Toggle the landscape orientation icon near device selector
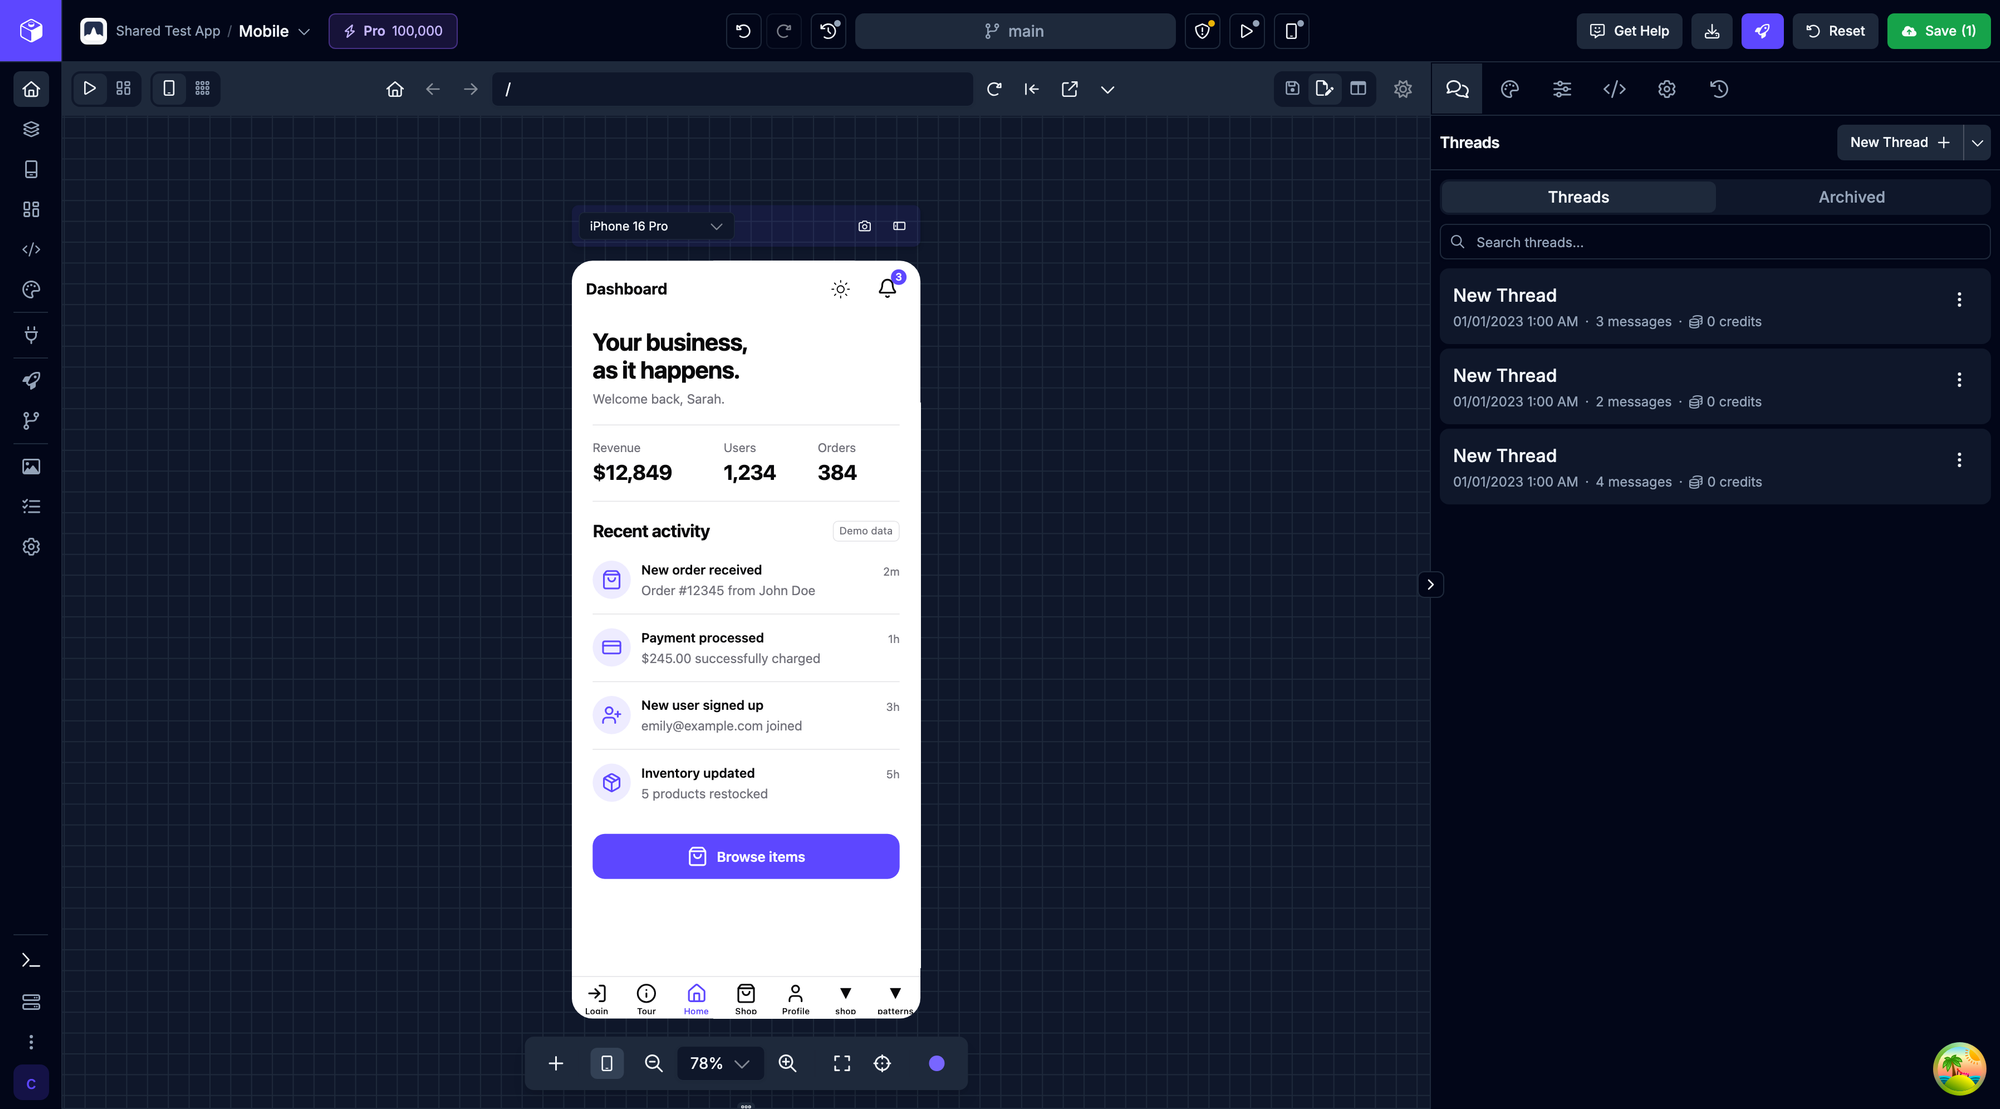2000x1109 pixels. [899, 226]
